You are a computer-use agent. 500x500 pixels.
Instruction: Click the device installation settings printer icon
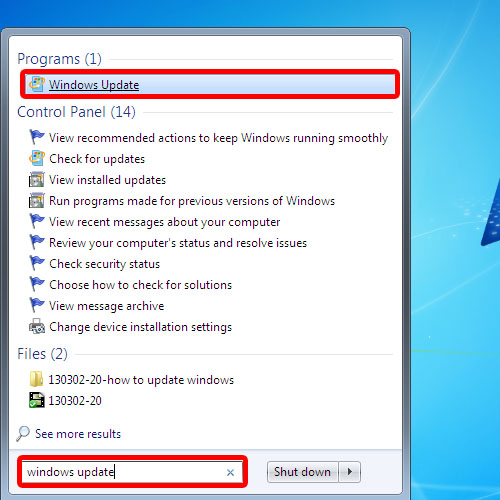pyautogui.click(x=37, y=326)
